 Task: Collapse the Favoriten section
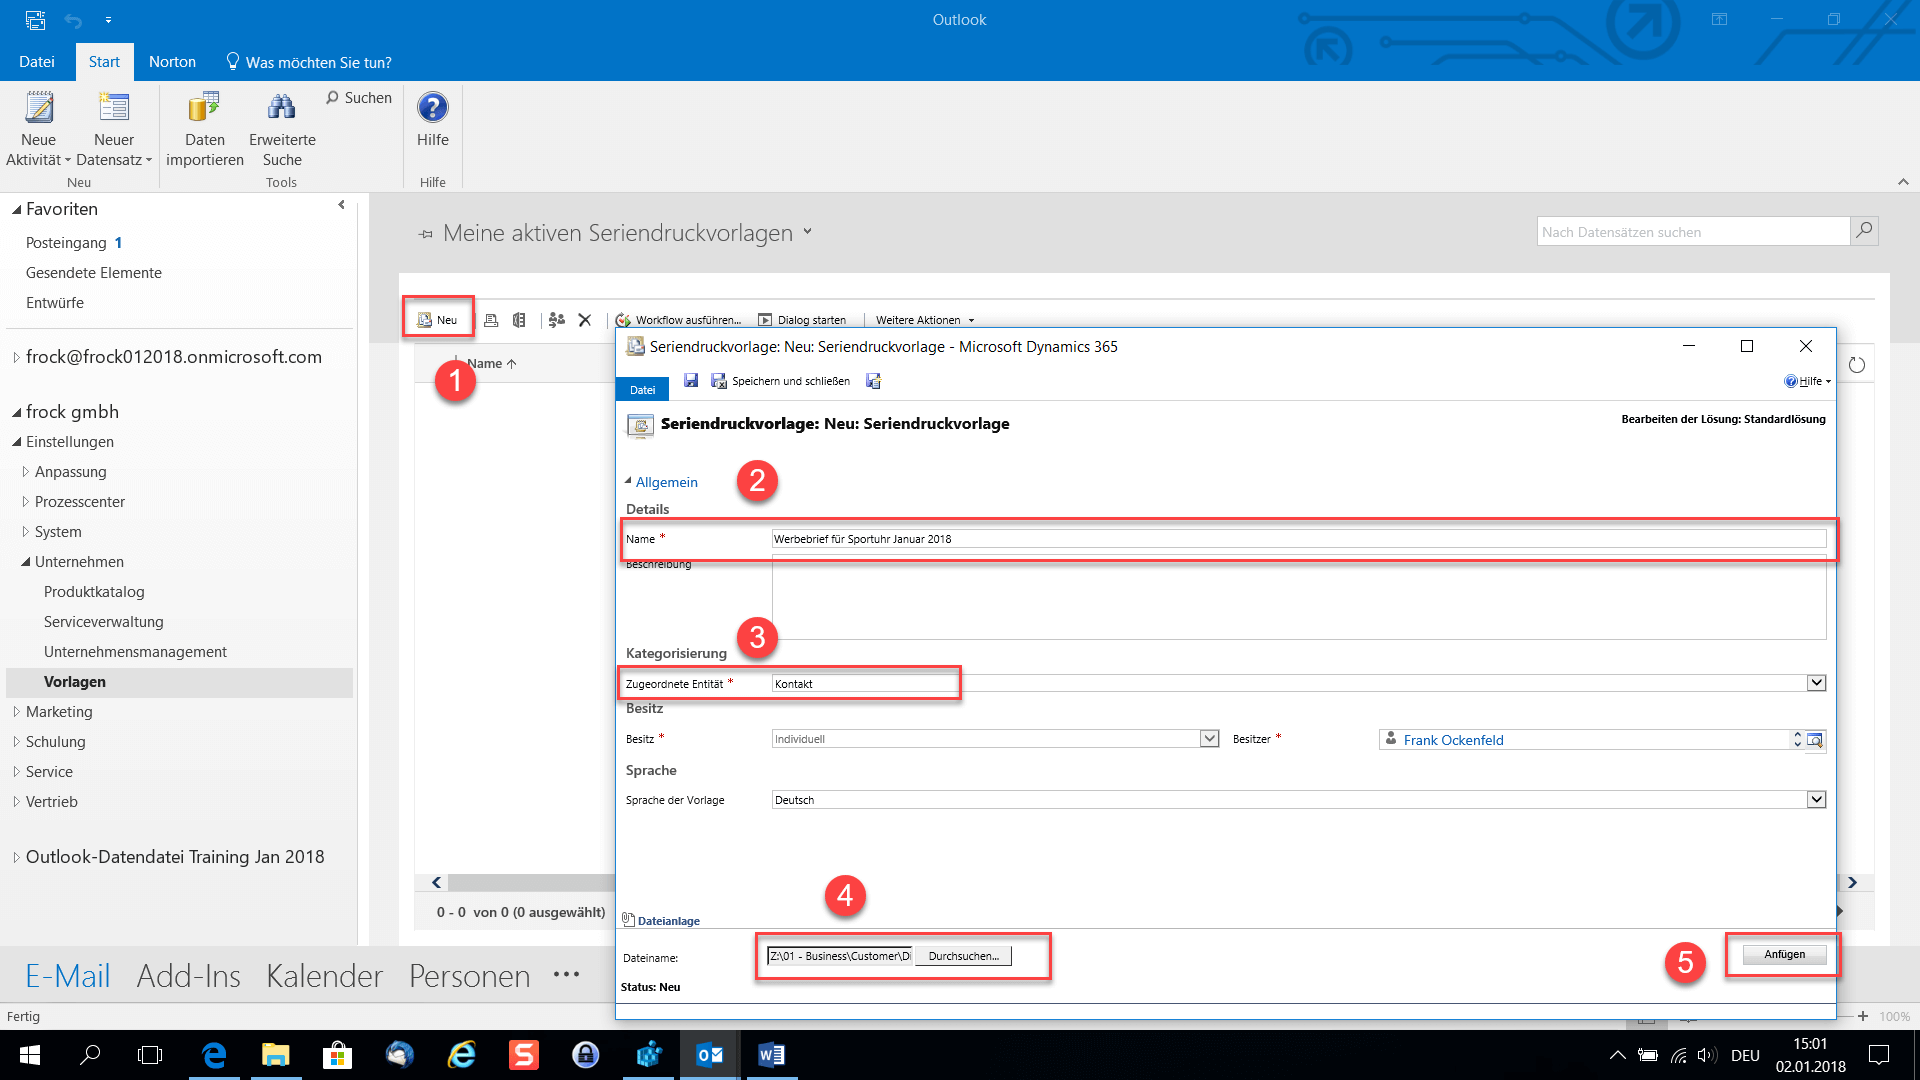tap(17, 210)
